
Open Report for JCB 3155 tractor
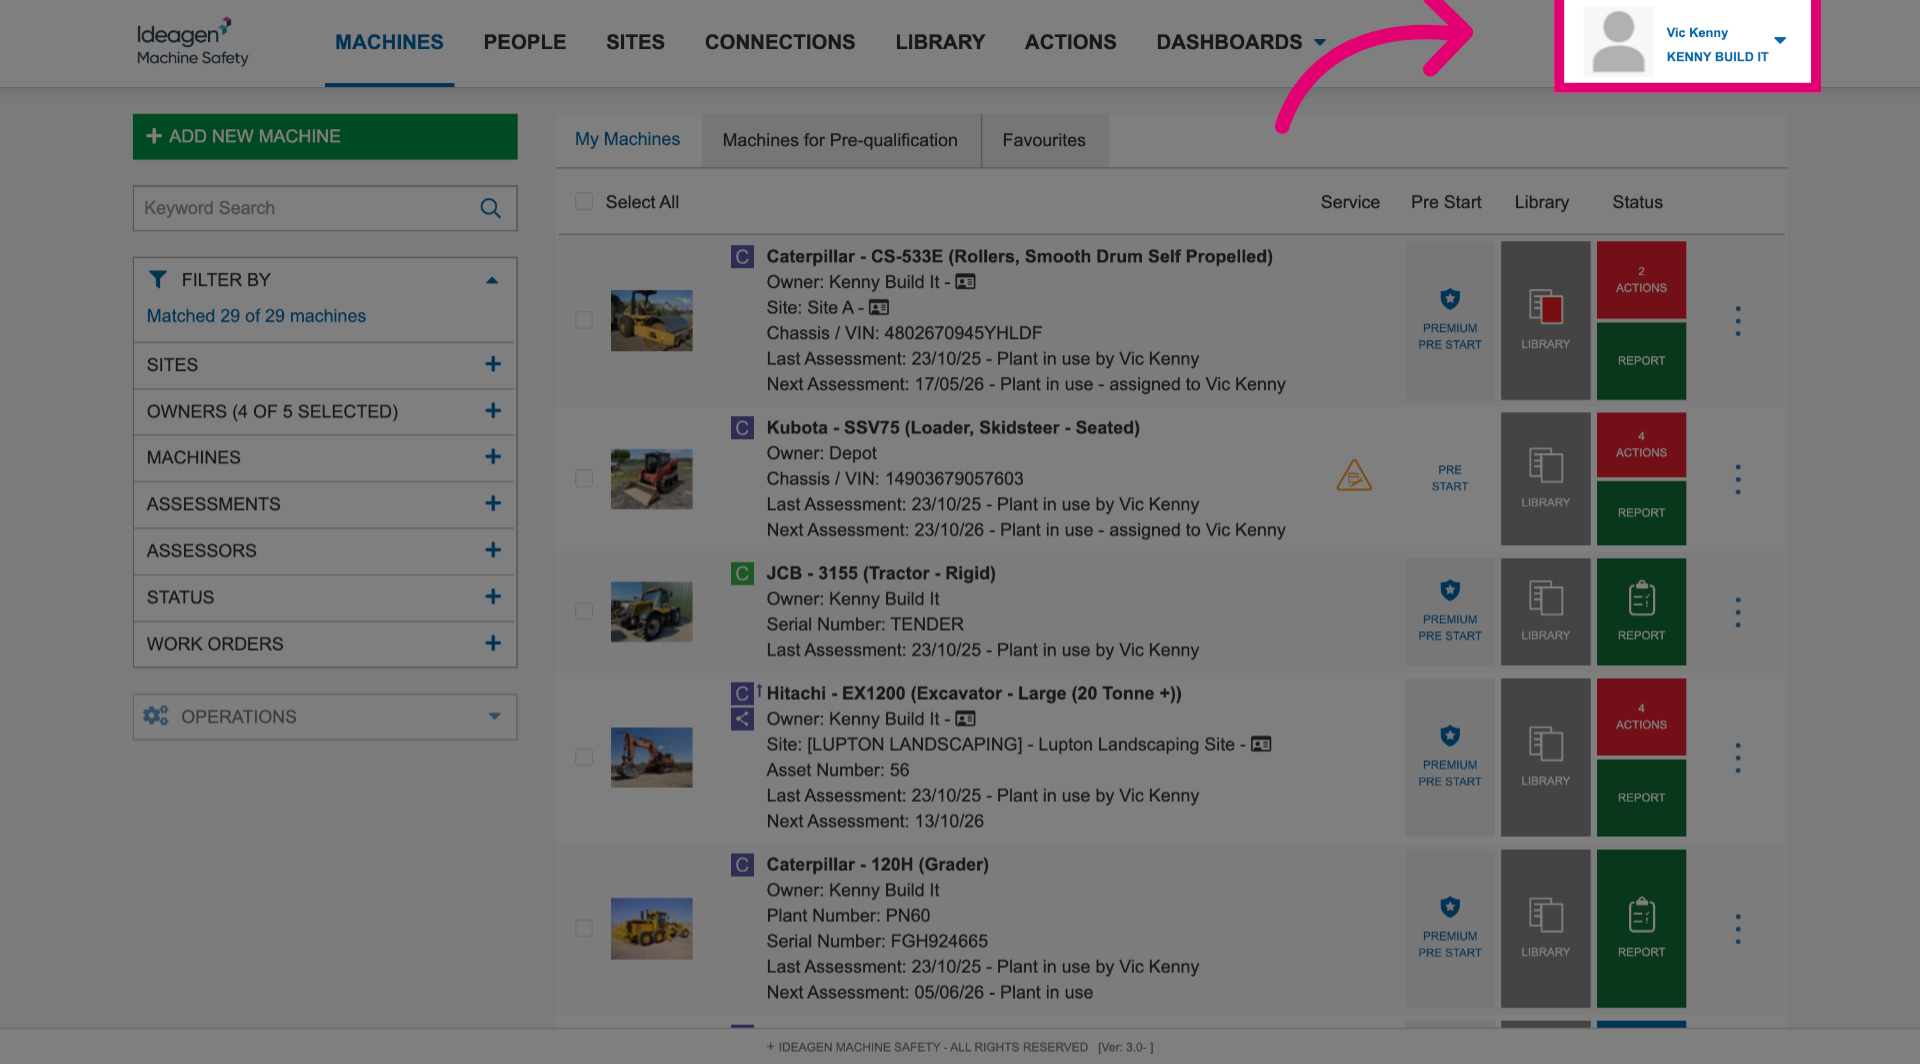[1641, 611]
